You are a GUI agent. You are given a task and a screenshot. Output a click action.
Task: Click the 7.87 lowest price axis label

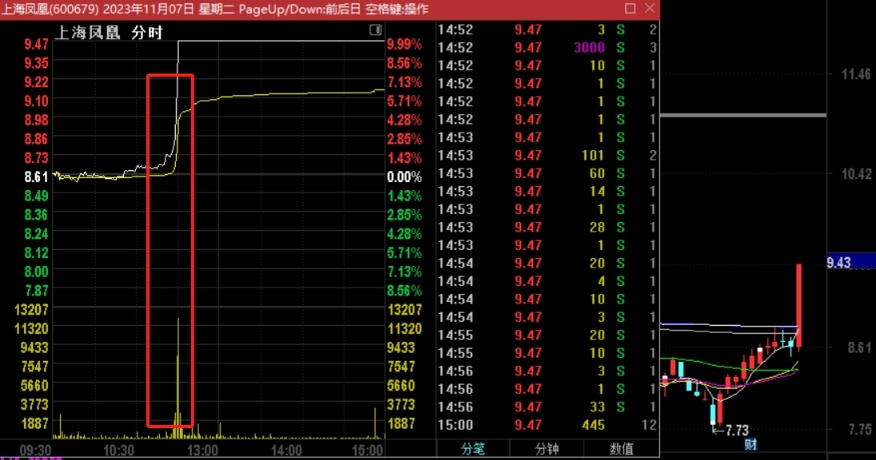[x=36, y=291]
